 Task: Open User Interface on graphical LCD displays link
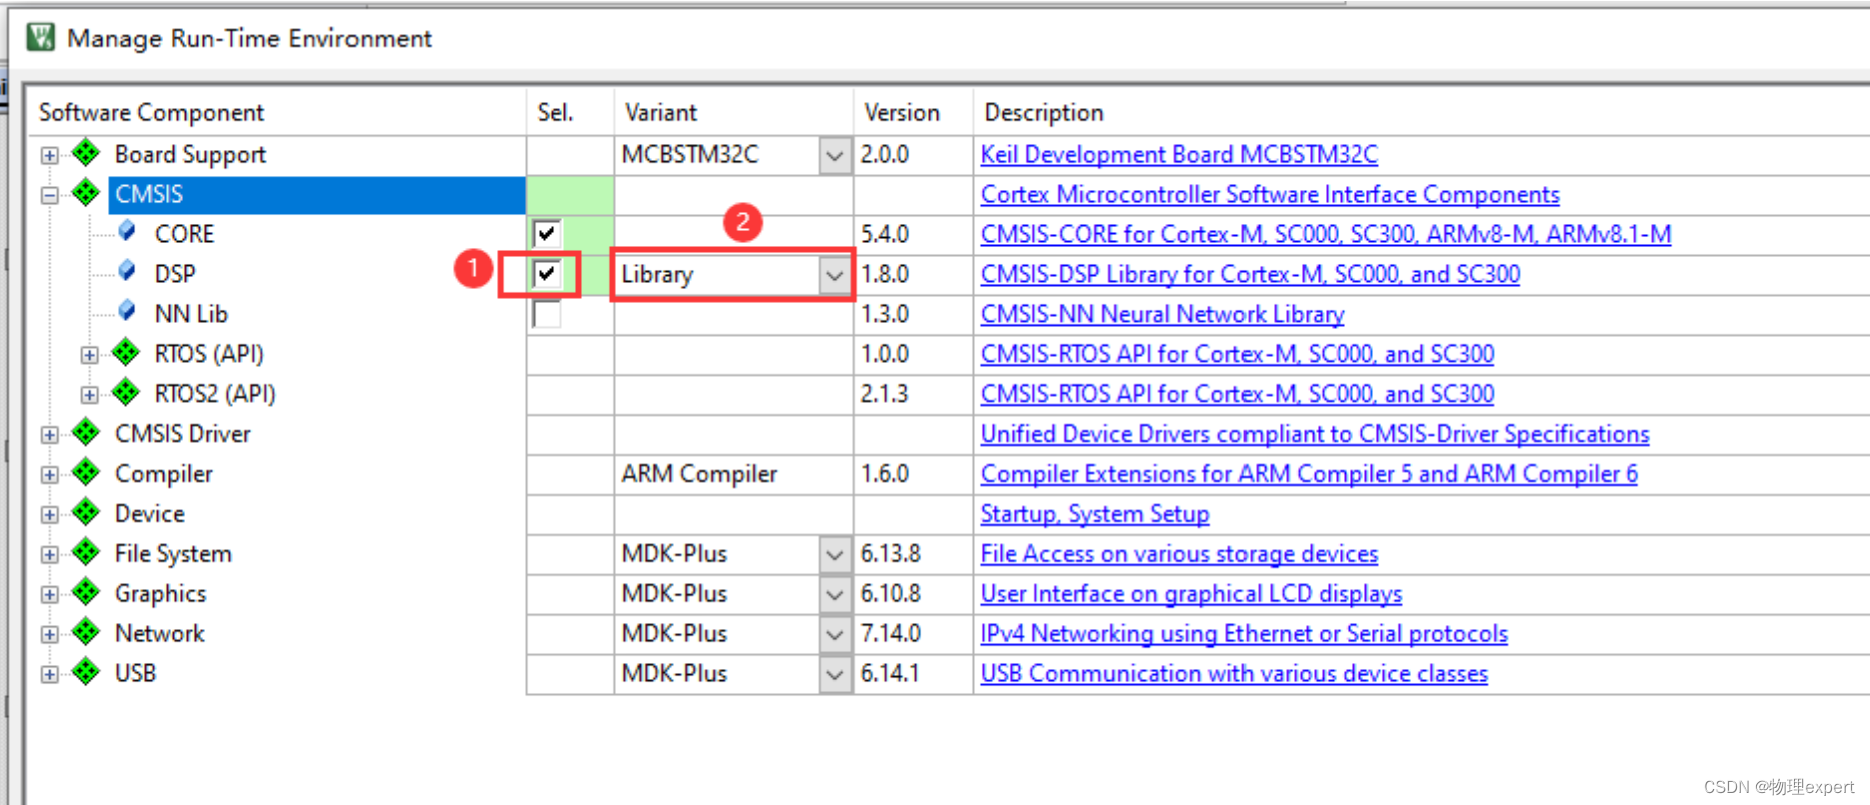click(1191, 595)
